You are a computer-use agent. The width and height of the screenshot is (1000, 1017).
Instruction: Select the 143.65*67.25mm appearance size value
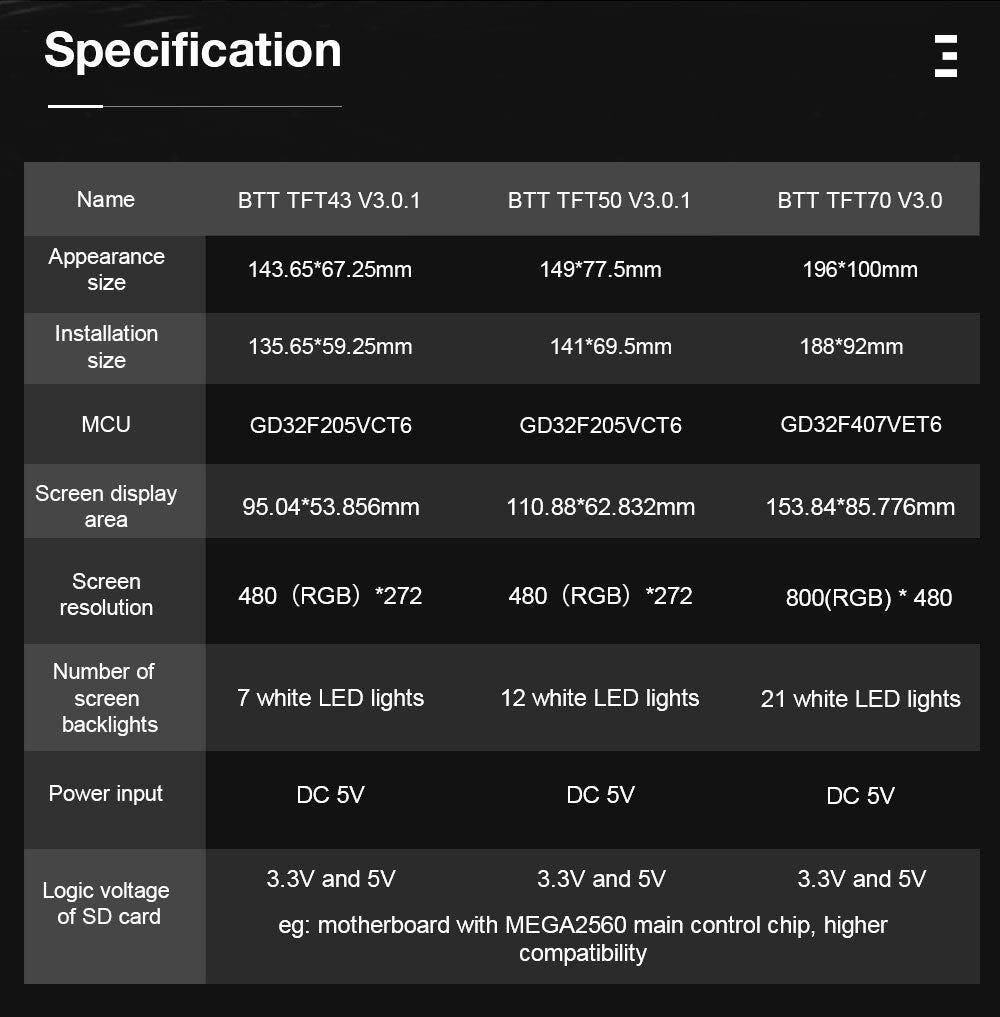pos(330,269)
